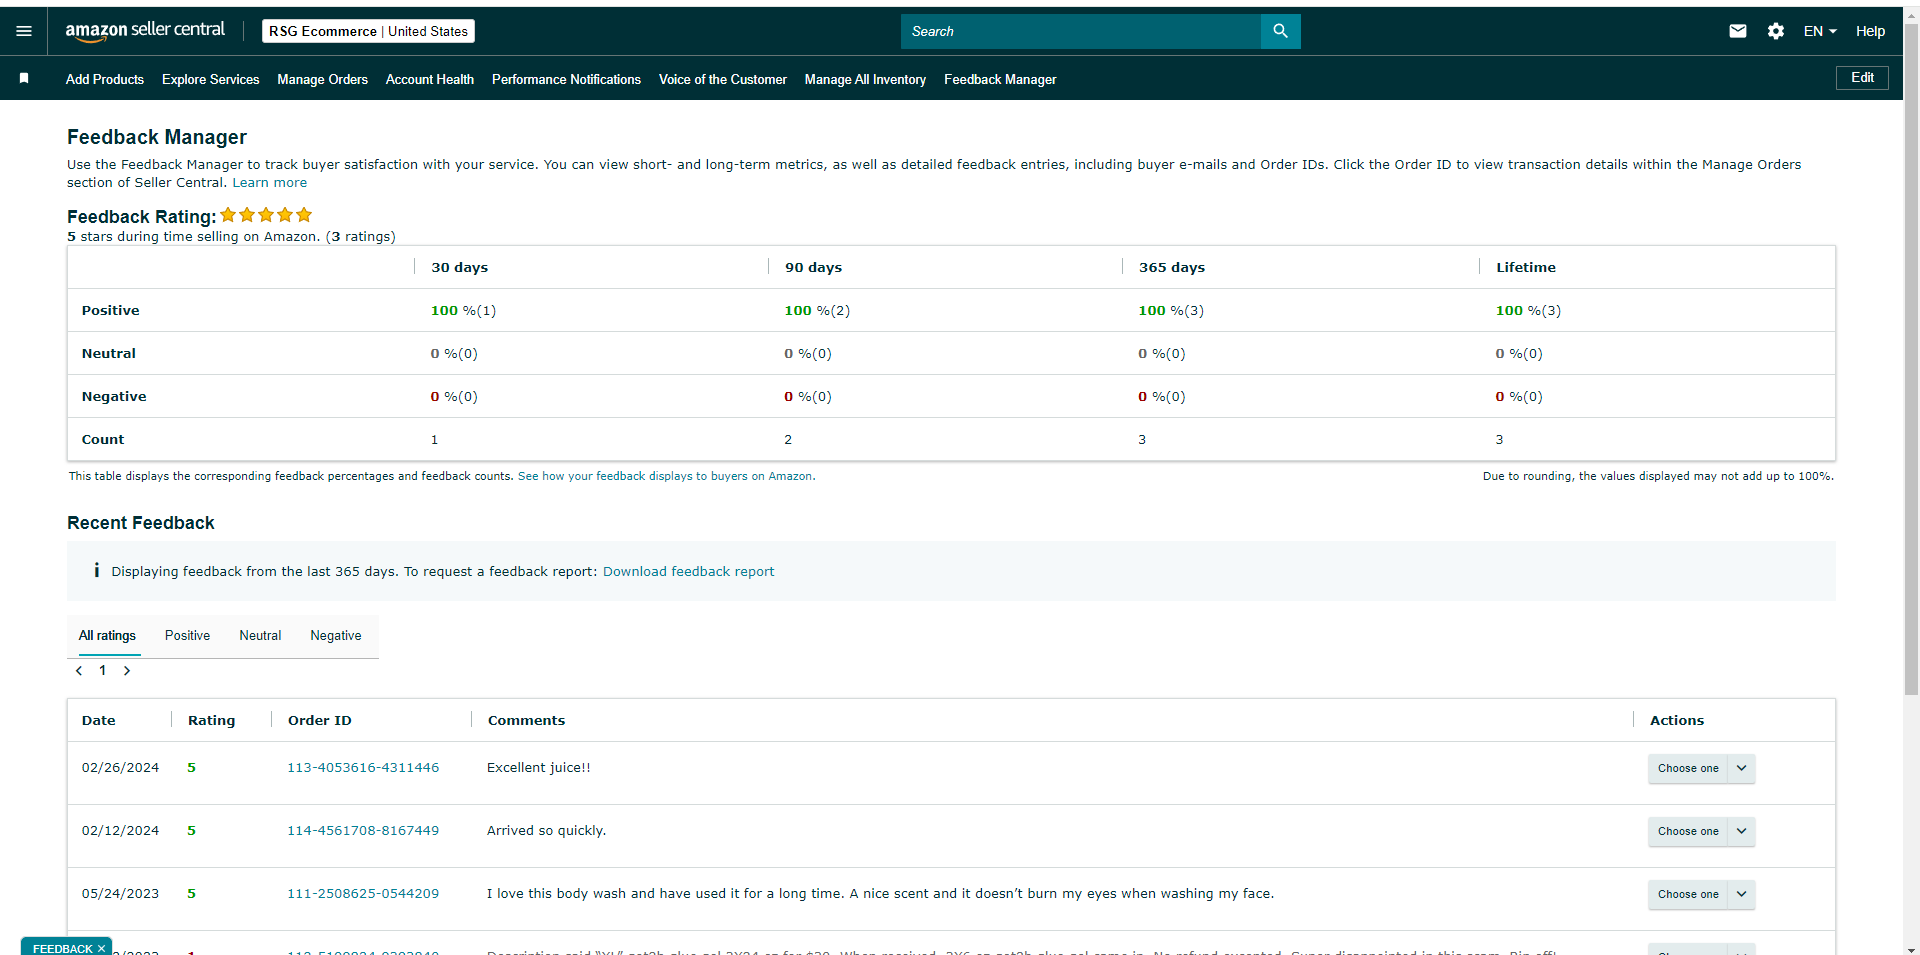Image resolution: width=1920 pixels, height=955 pixels.
Task: Open Manage All Inventory menu item
Action: [x=865, y=79]
